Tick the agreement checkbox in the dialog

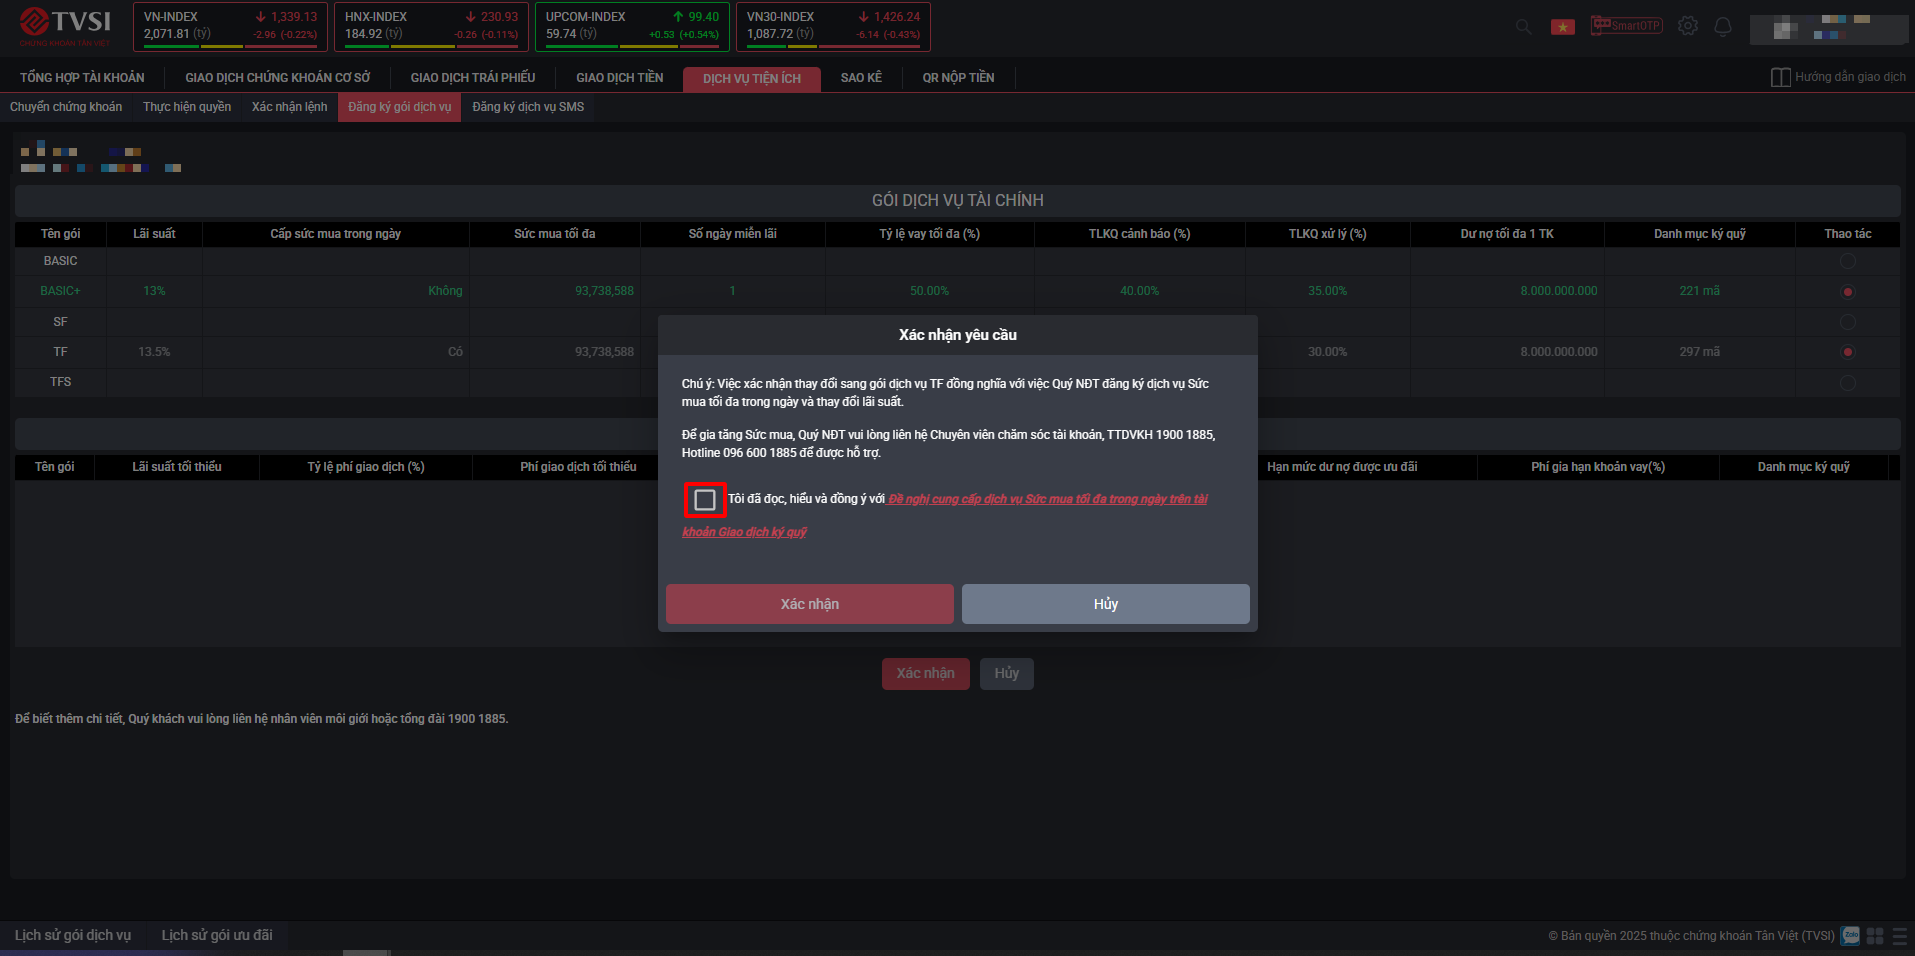point(705,500)
